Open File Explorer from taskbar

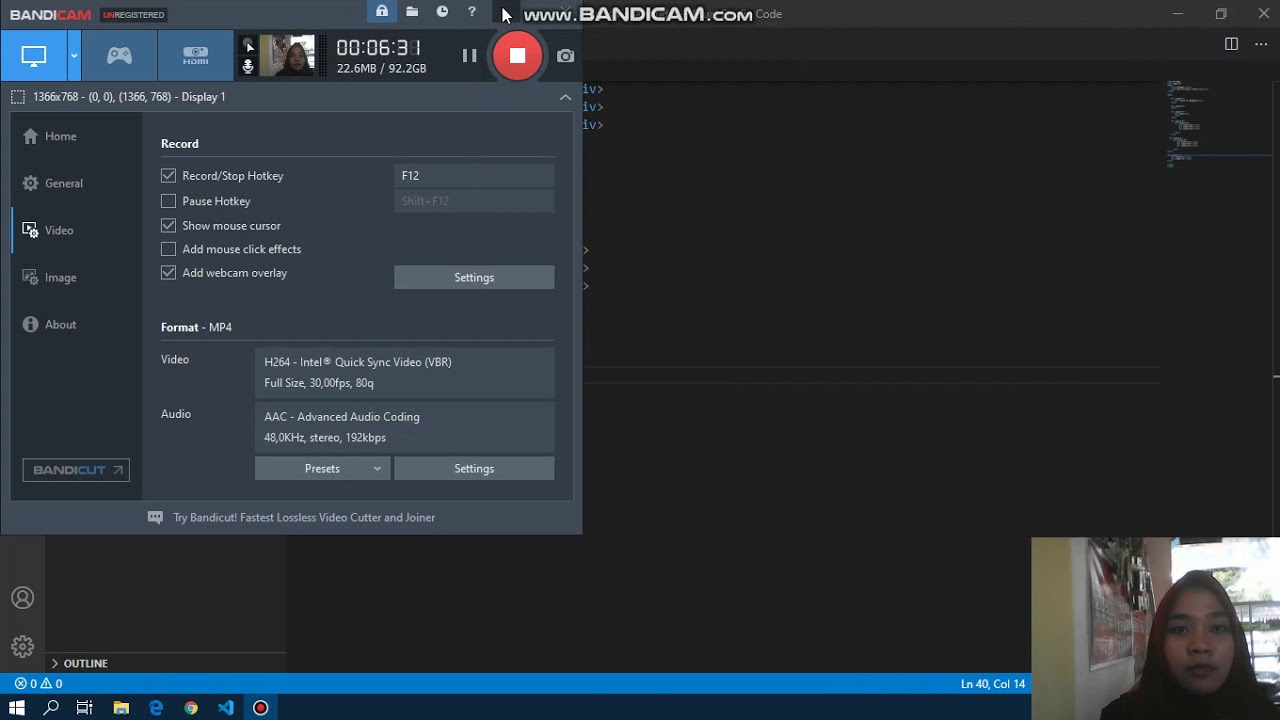(121, 708)
